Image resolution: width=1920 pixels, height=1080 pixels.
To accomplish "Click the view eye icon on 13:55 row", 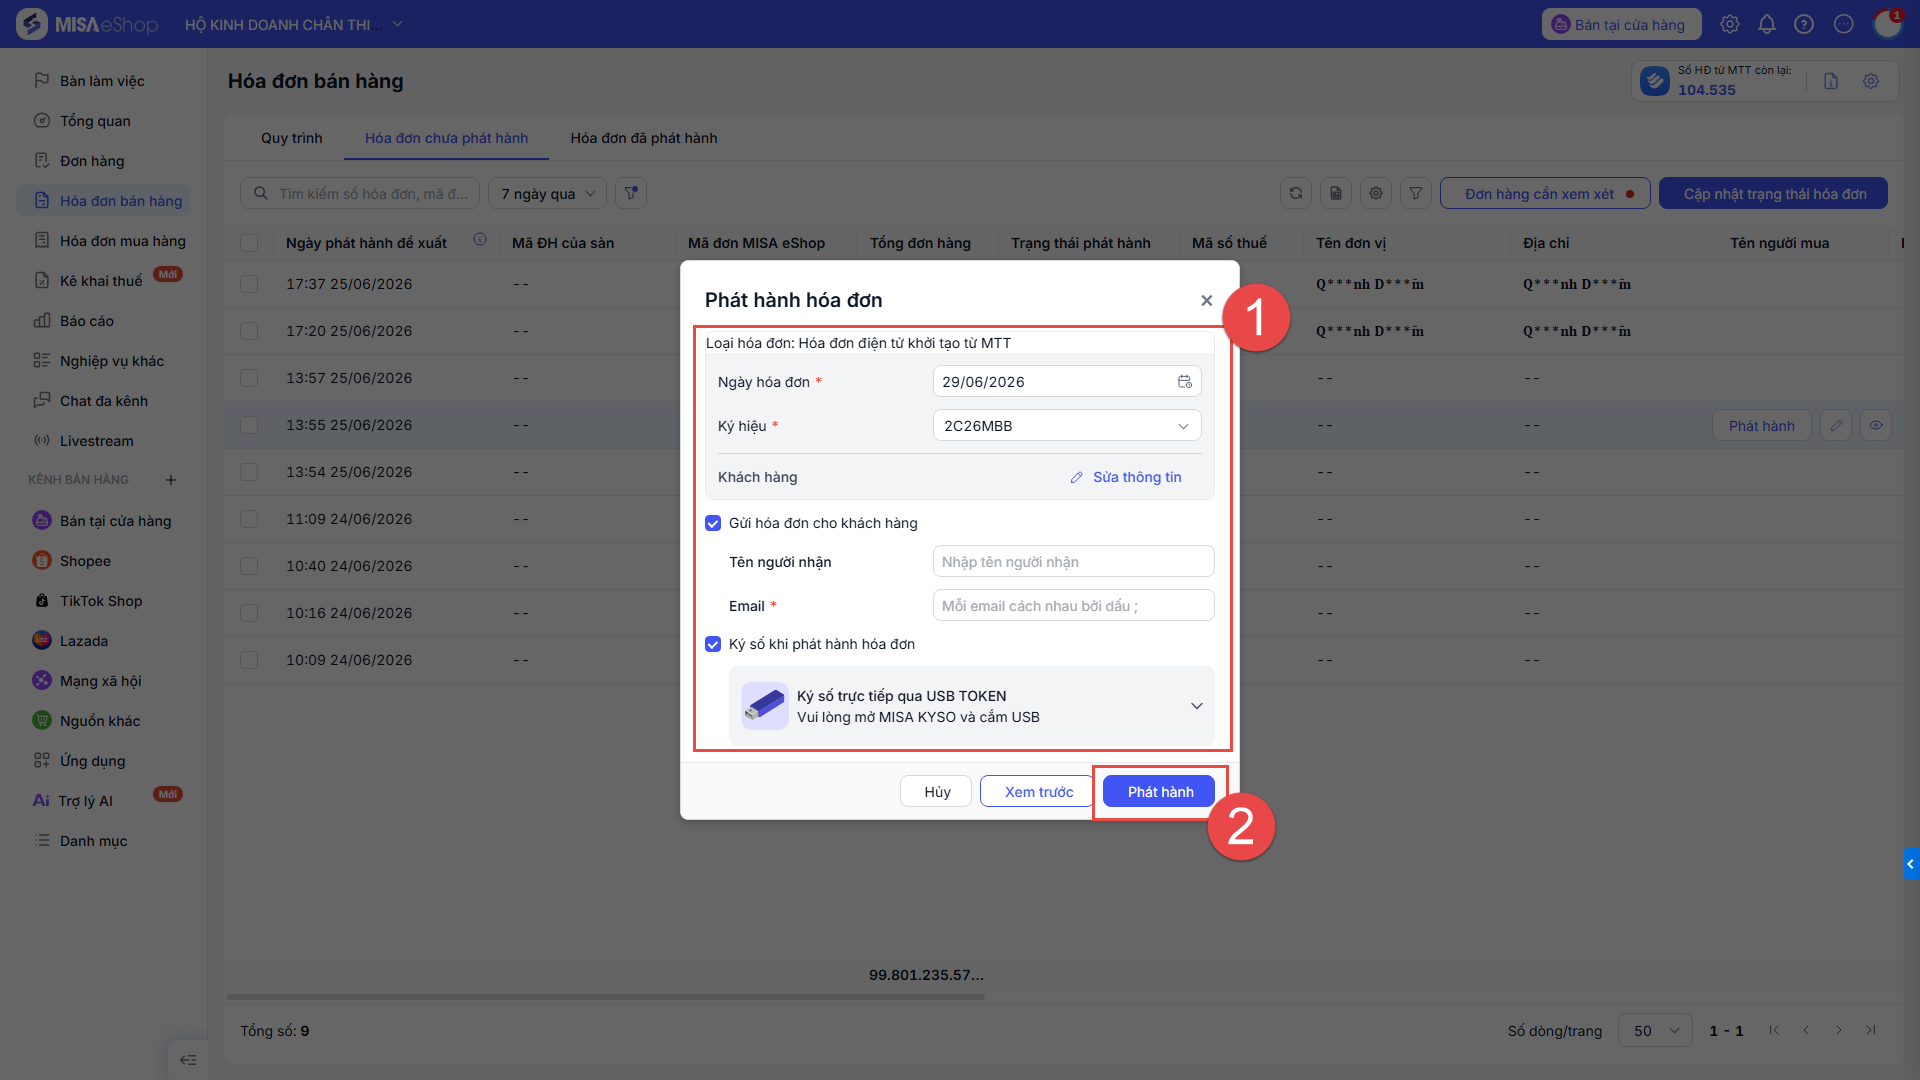I will (1876, 425).
